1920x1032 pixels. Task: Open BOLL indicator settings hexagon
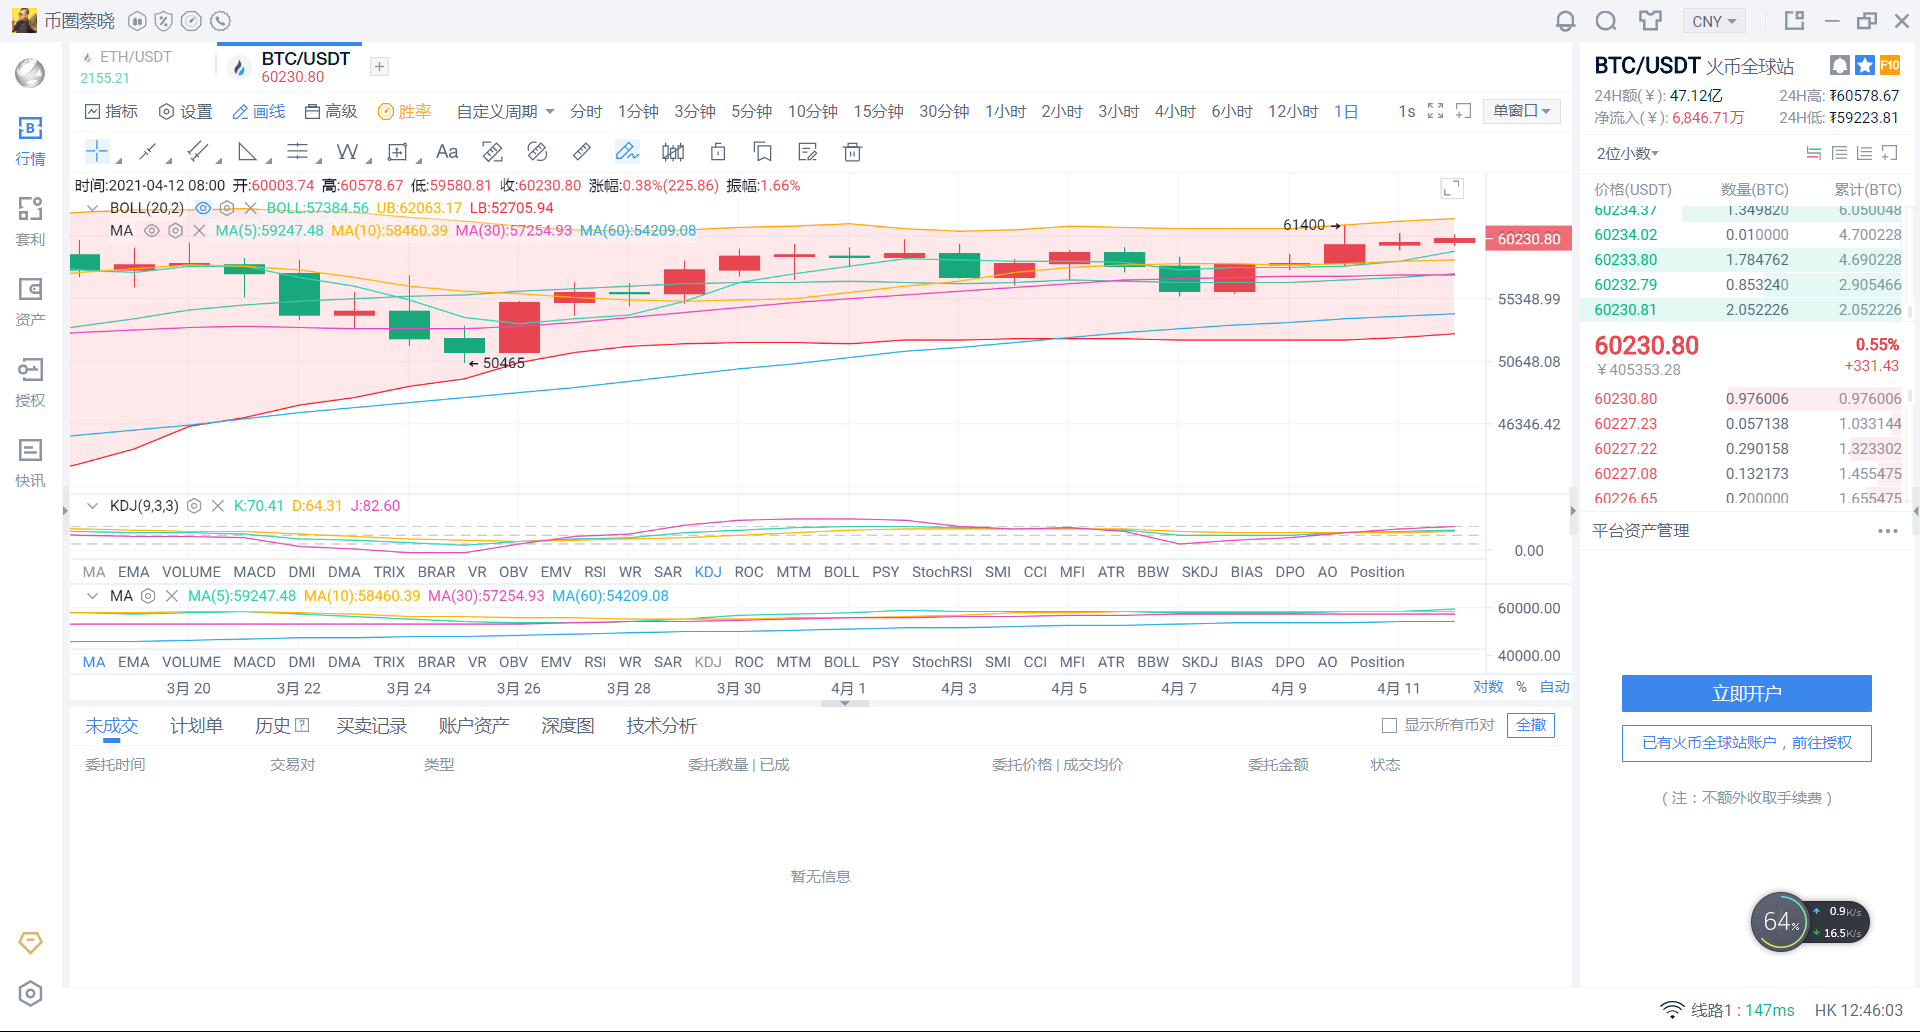tap(227, 208)
